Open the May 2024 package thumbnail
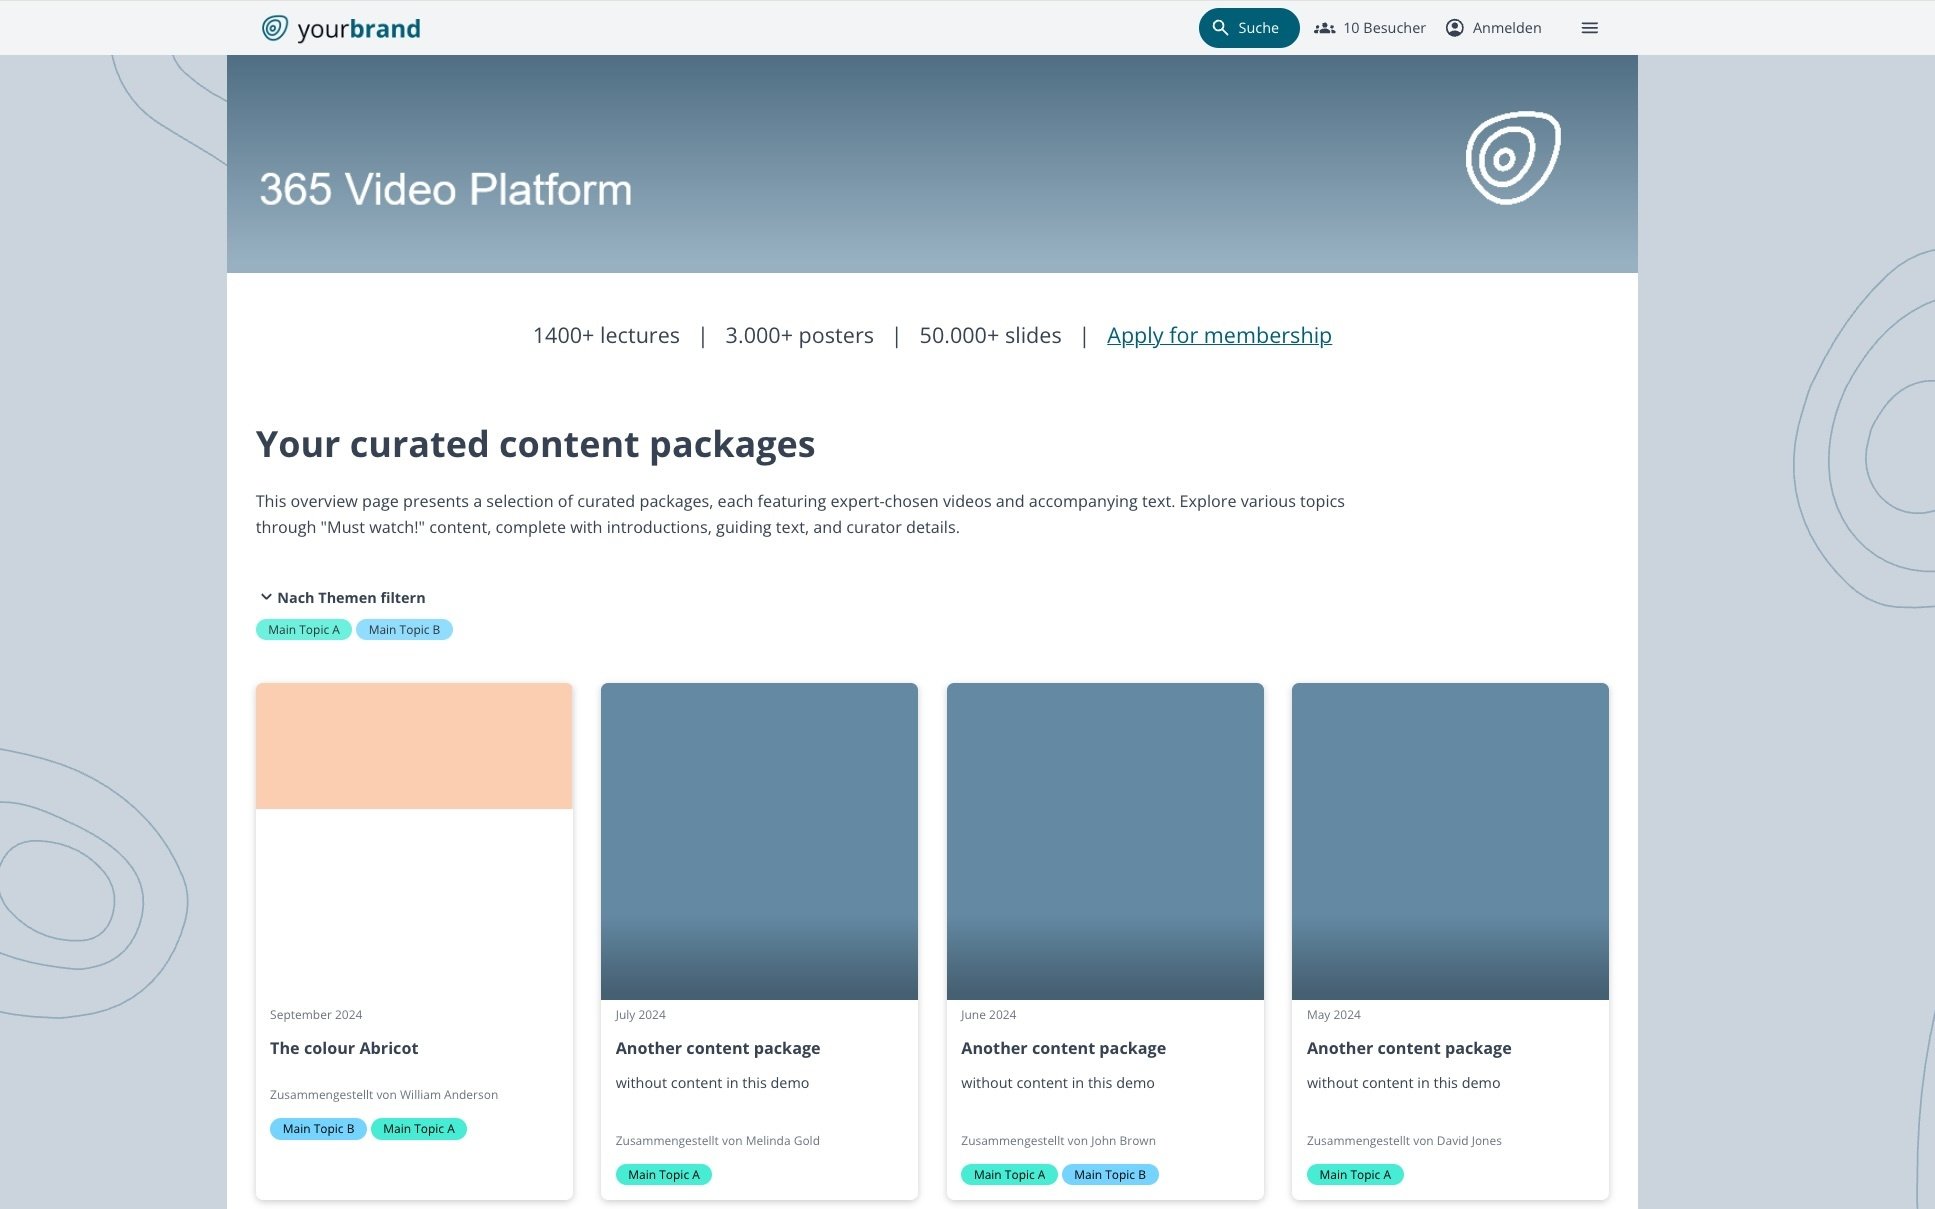 coord(1450,841)
